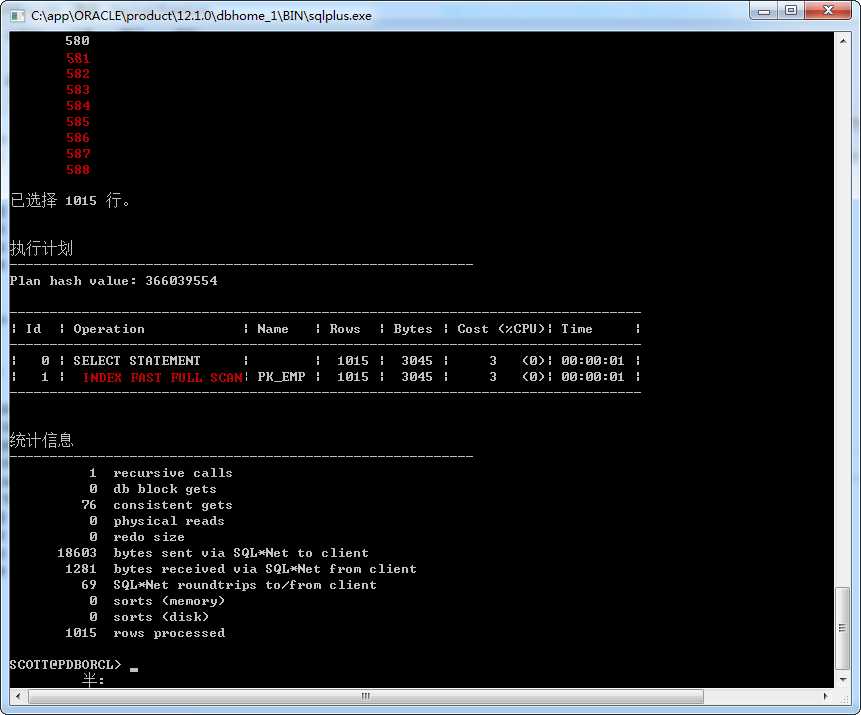This screenshot has height=715, width=861.
Task: Click the red value 588
Action: click(x=77, y=170)
